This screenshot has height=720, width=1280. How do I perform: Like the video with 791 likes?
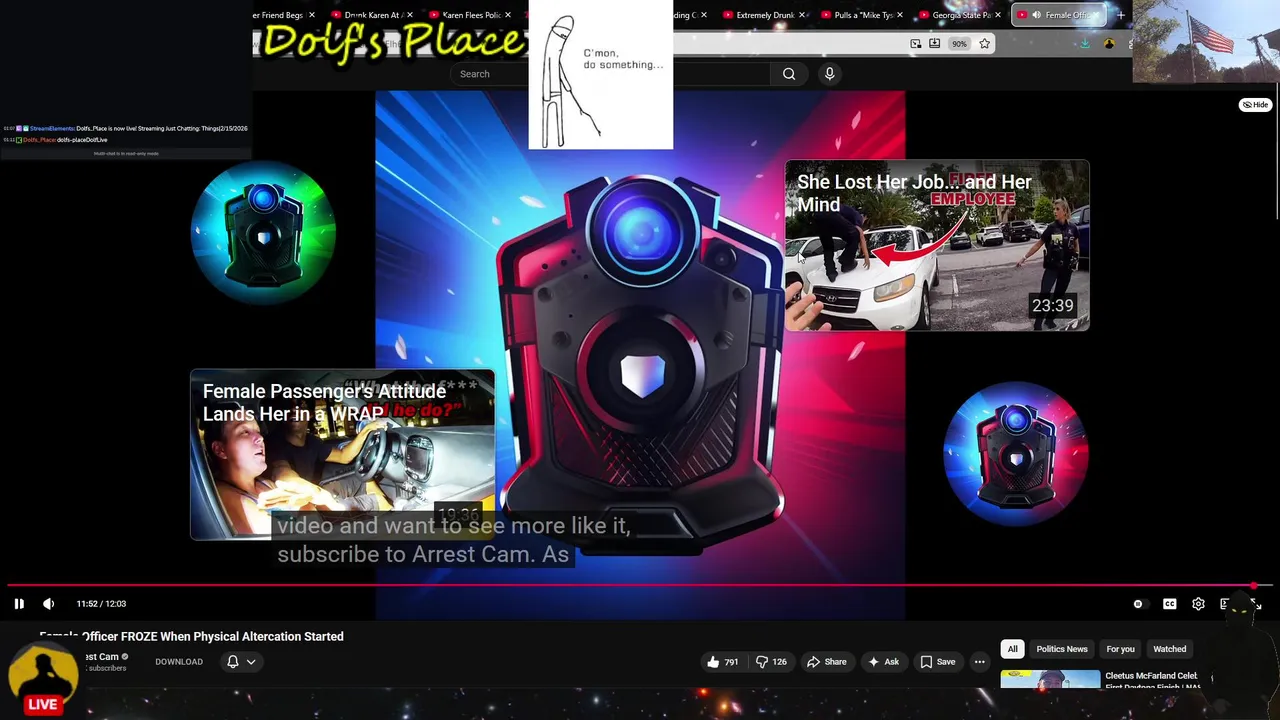point(723,662)
